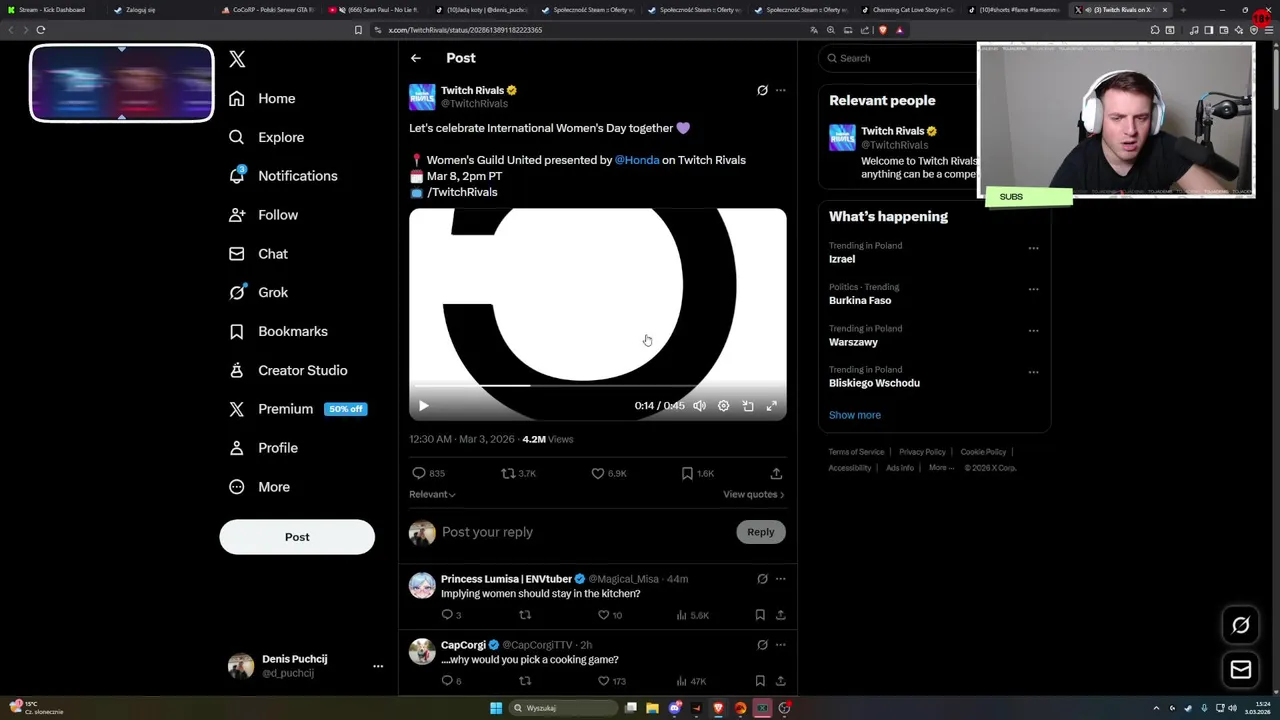Reload the page in the browser
This screenshot has width=1280, height=720.
coord(41,30)
